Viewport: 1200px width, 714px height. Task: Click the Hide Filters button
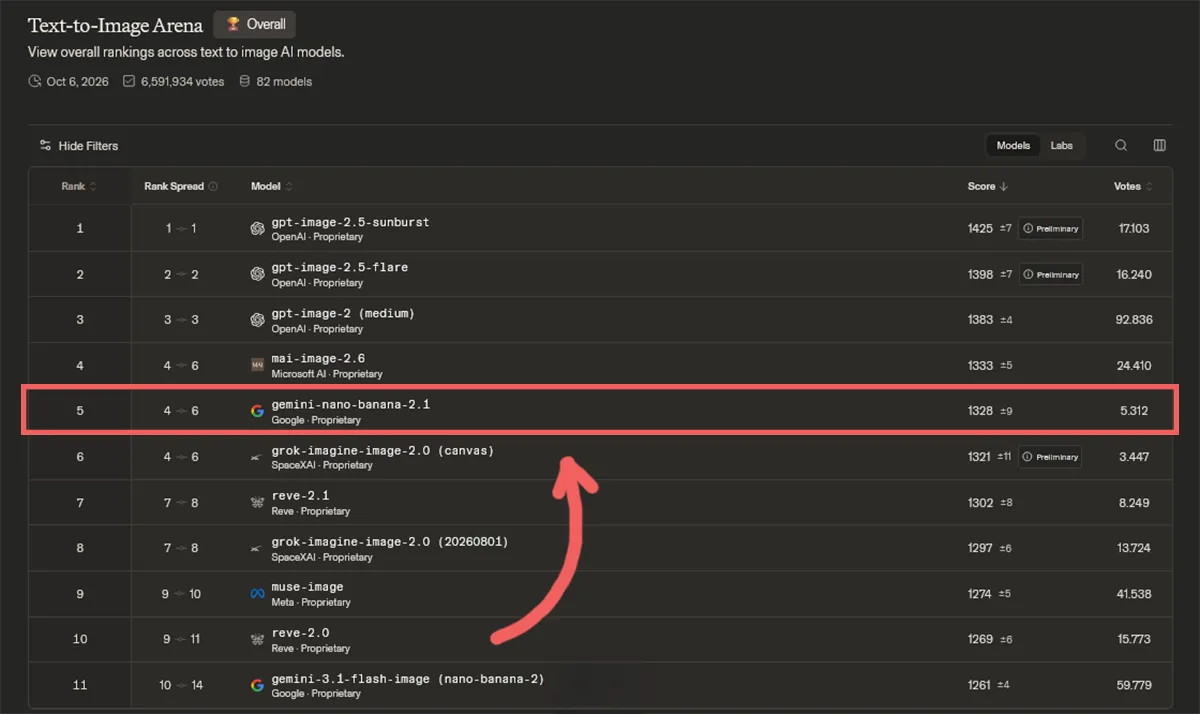click(79, 146)
